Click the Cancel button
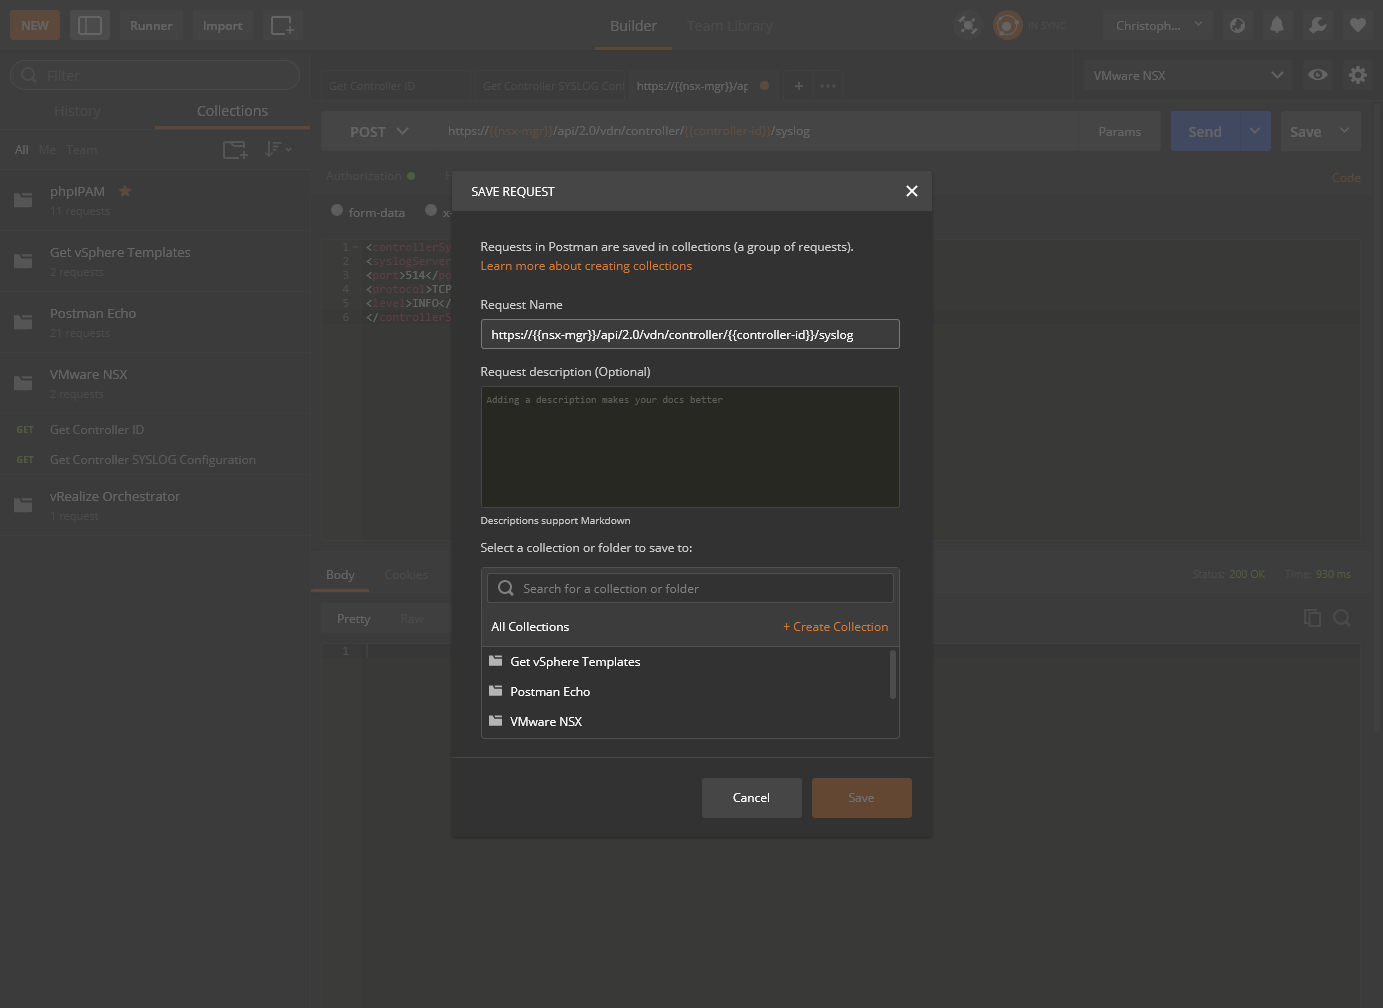Viewport: 1383px width, 1008px height. [x=751, y=798]
